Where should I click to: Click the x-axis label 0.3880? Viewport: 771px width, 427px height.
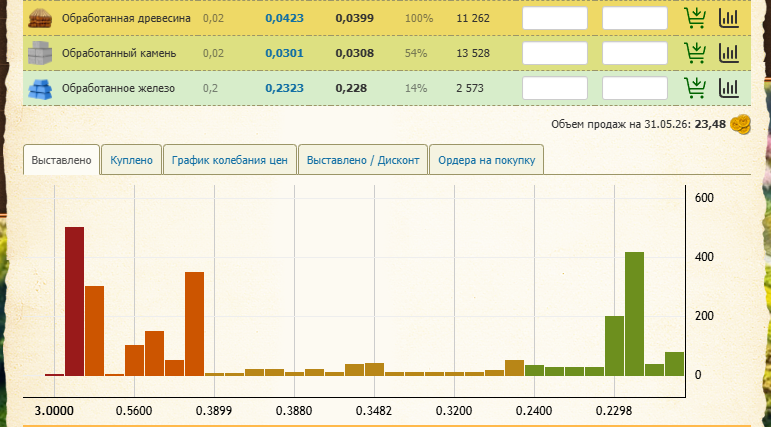pyautogui.click(x=294, y=411)
